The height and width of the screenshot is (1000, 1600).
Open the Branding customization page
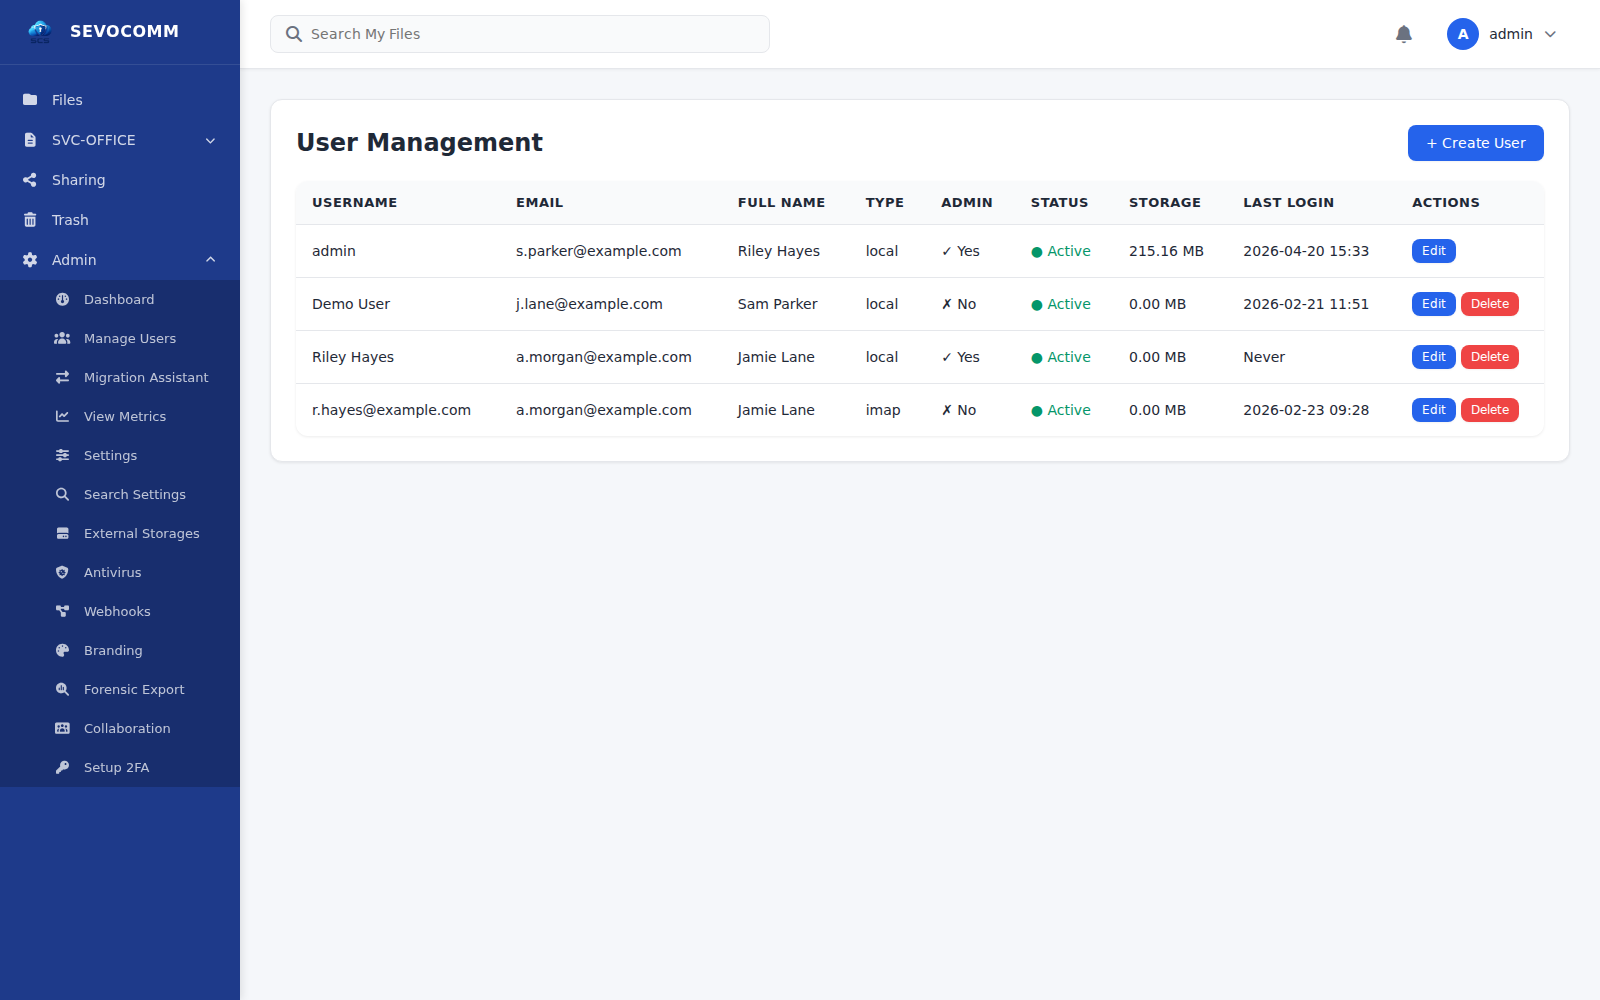click(x=113, y=650)
